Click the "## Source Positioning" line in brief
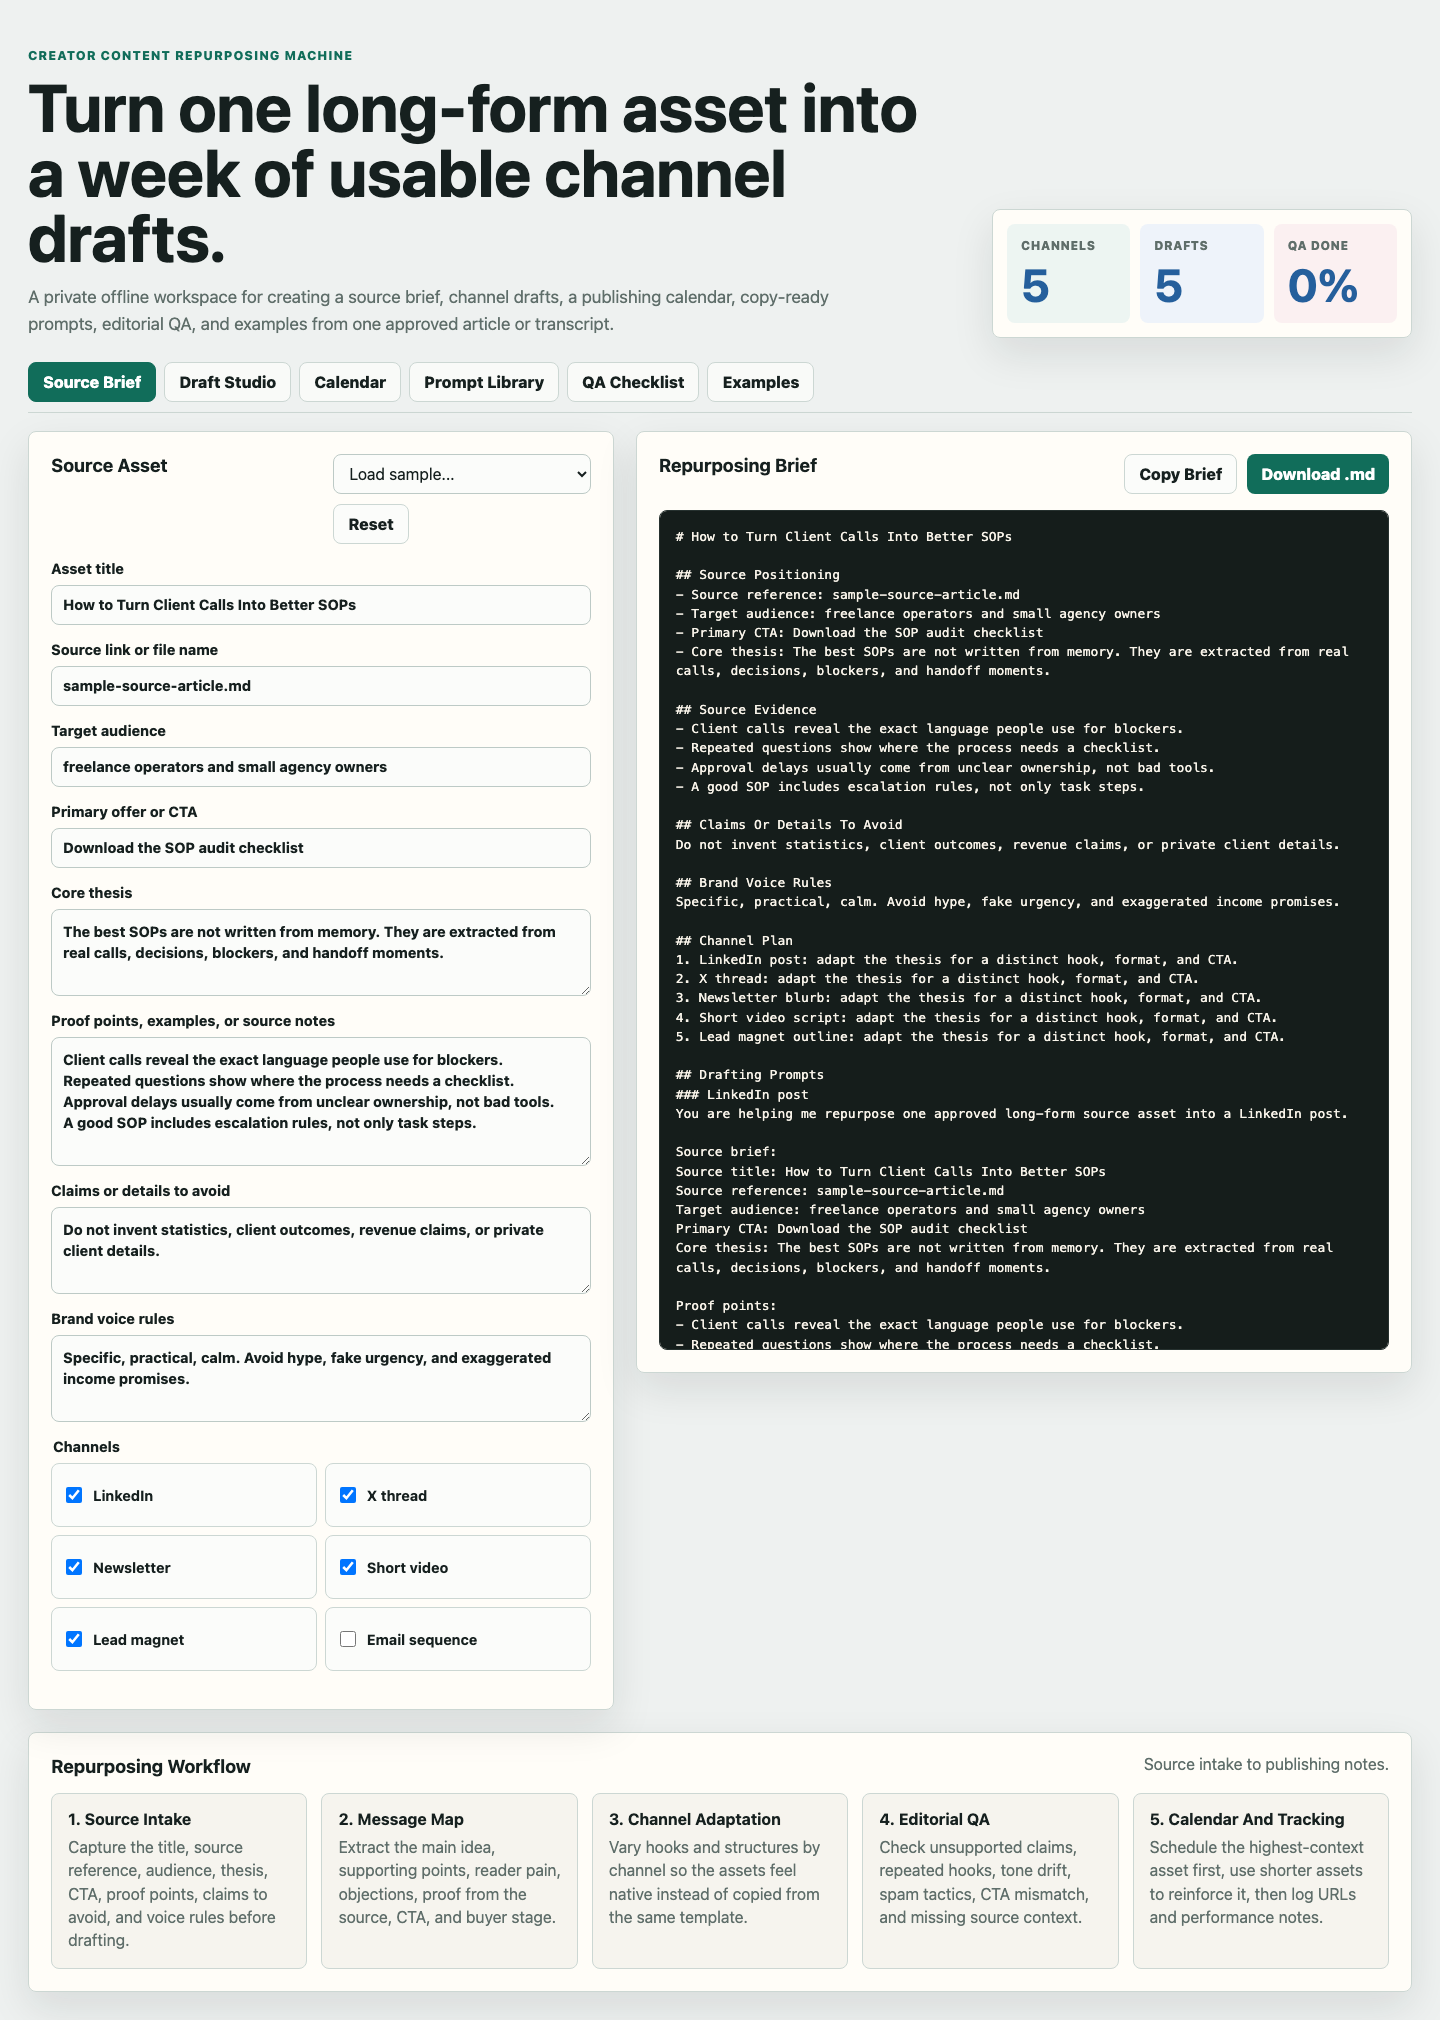Image resolution: width=1440 pixels, height=2020 pixels. (x=758, y=574)
